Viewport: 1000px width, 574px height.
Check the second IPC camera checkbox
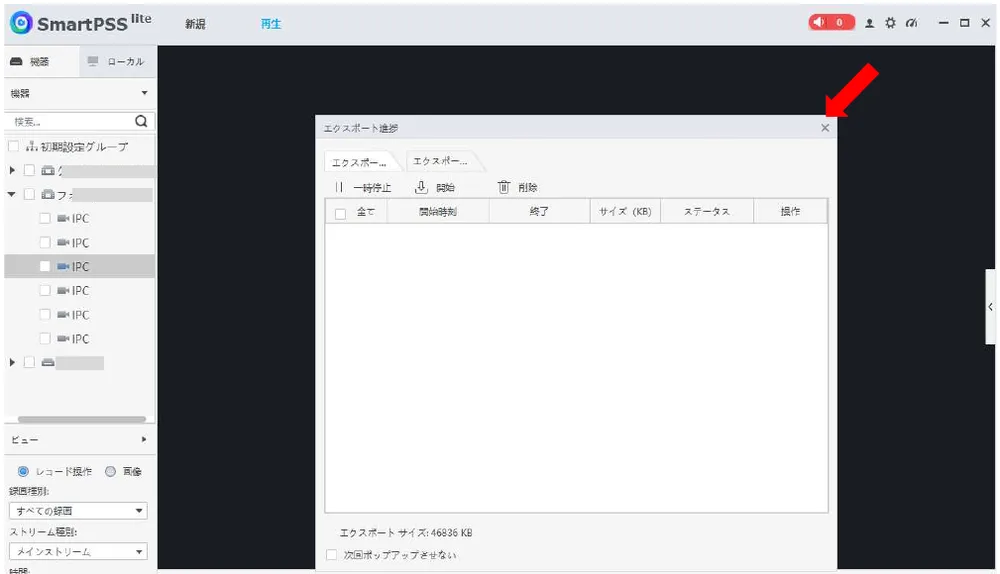(x=45, y=242)
